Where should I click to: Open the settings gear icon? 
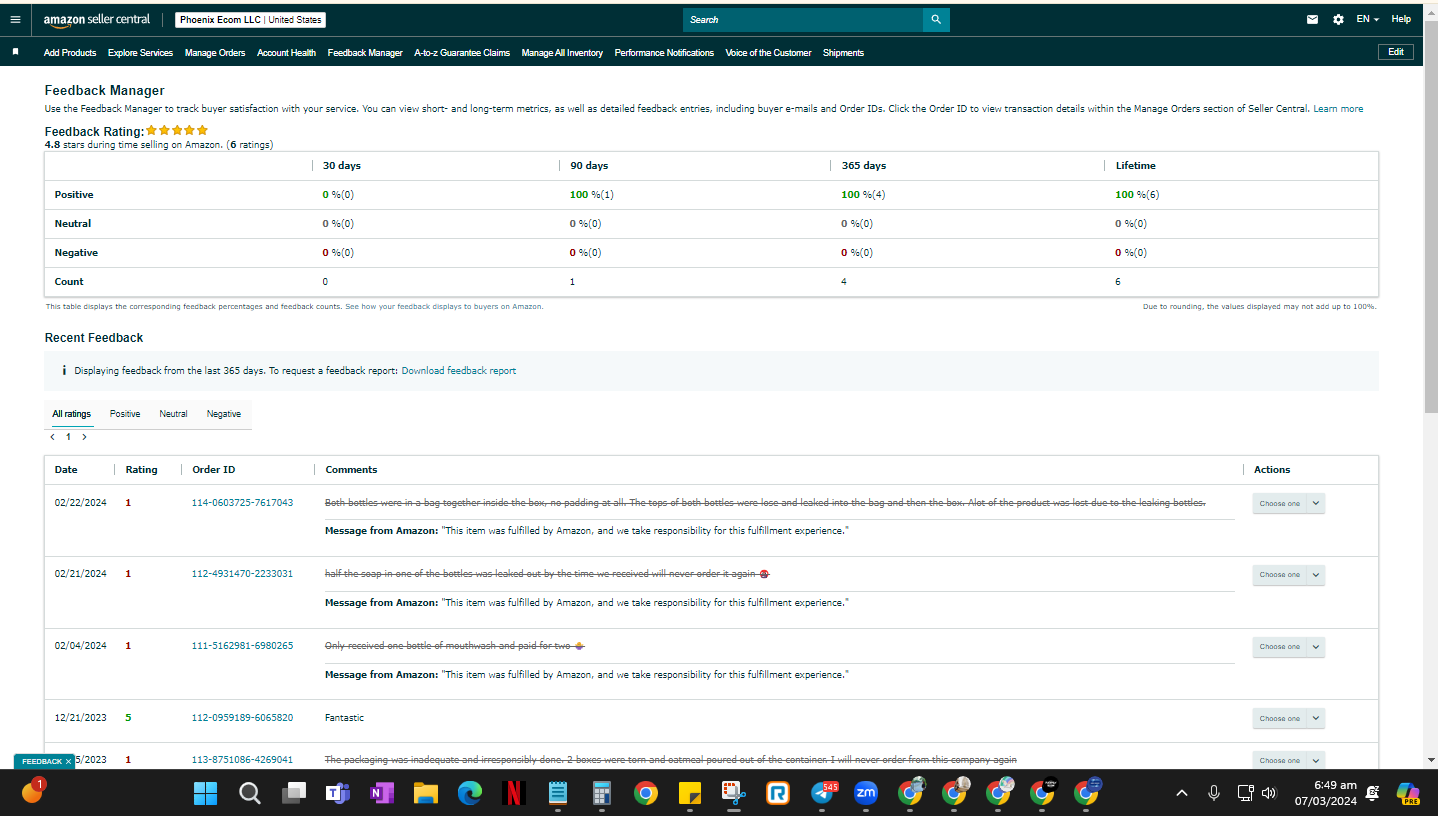click(x=1338, y=19)
